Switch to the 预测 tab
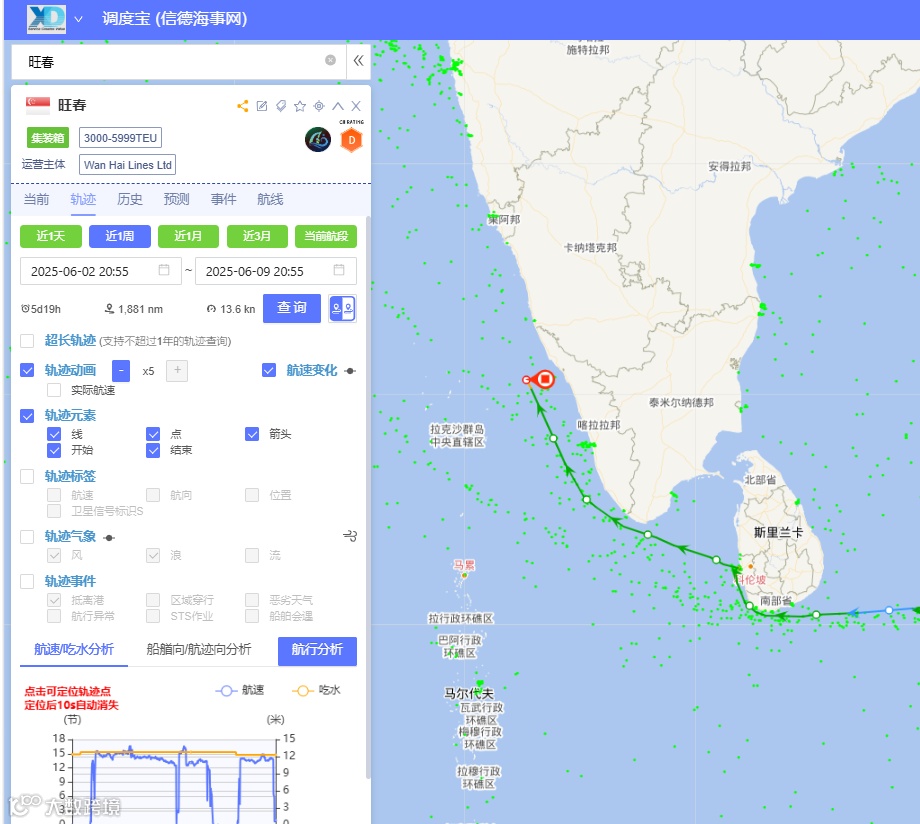 (x=177, y=200)
